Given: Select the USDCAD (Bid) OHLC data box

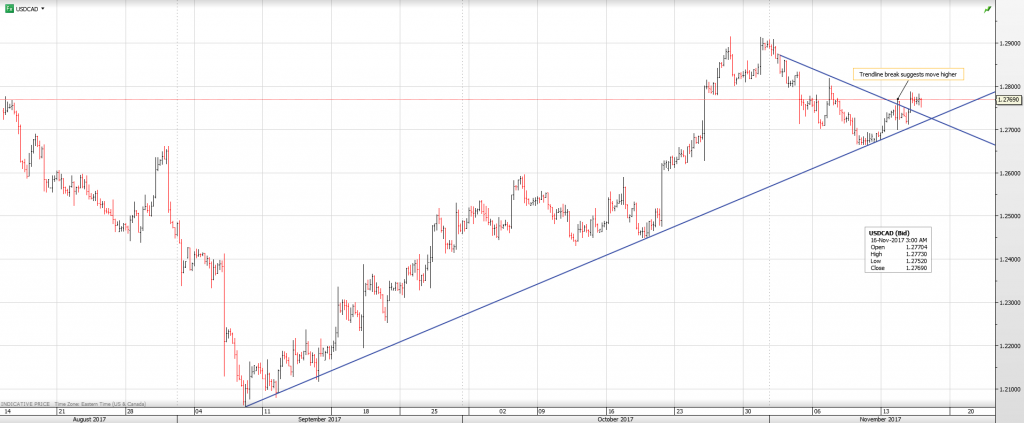Looking at the screenshot, I should [898, 250].
